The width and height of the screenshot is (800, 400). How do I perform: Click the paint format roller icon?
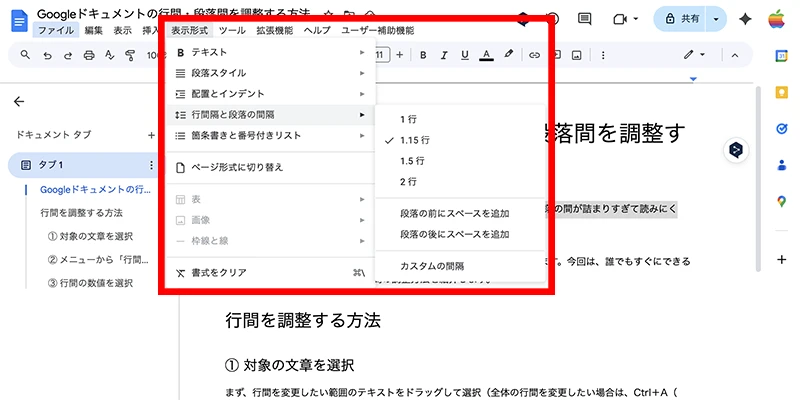130,54
